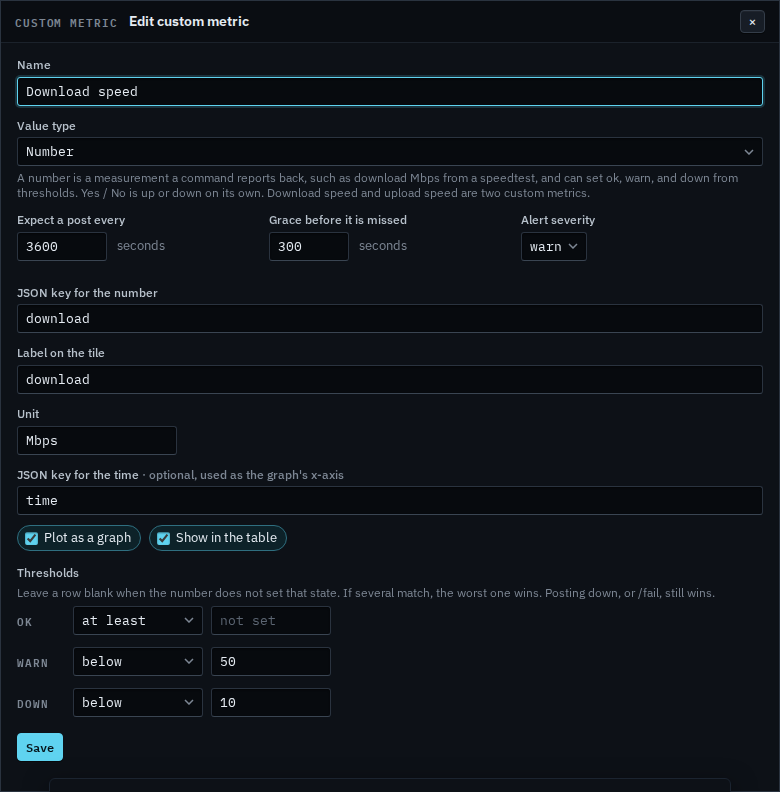This screenshot has height=792, width=780.
Task: Click the Thresholds section heading
Action: tap(48, 573)
